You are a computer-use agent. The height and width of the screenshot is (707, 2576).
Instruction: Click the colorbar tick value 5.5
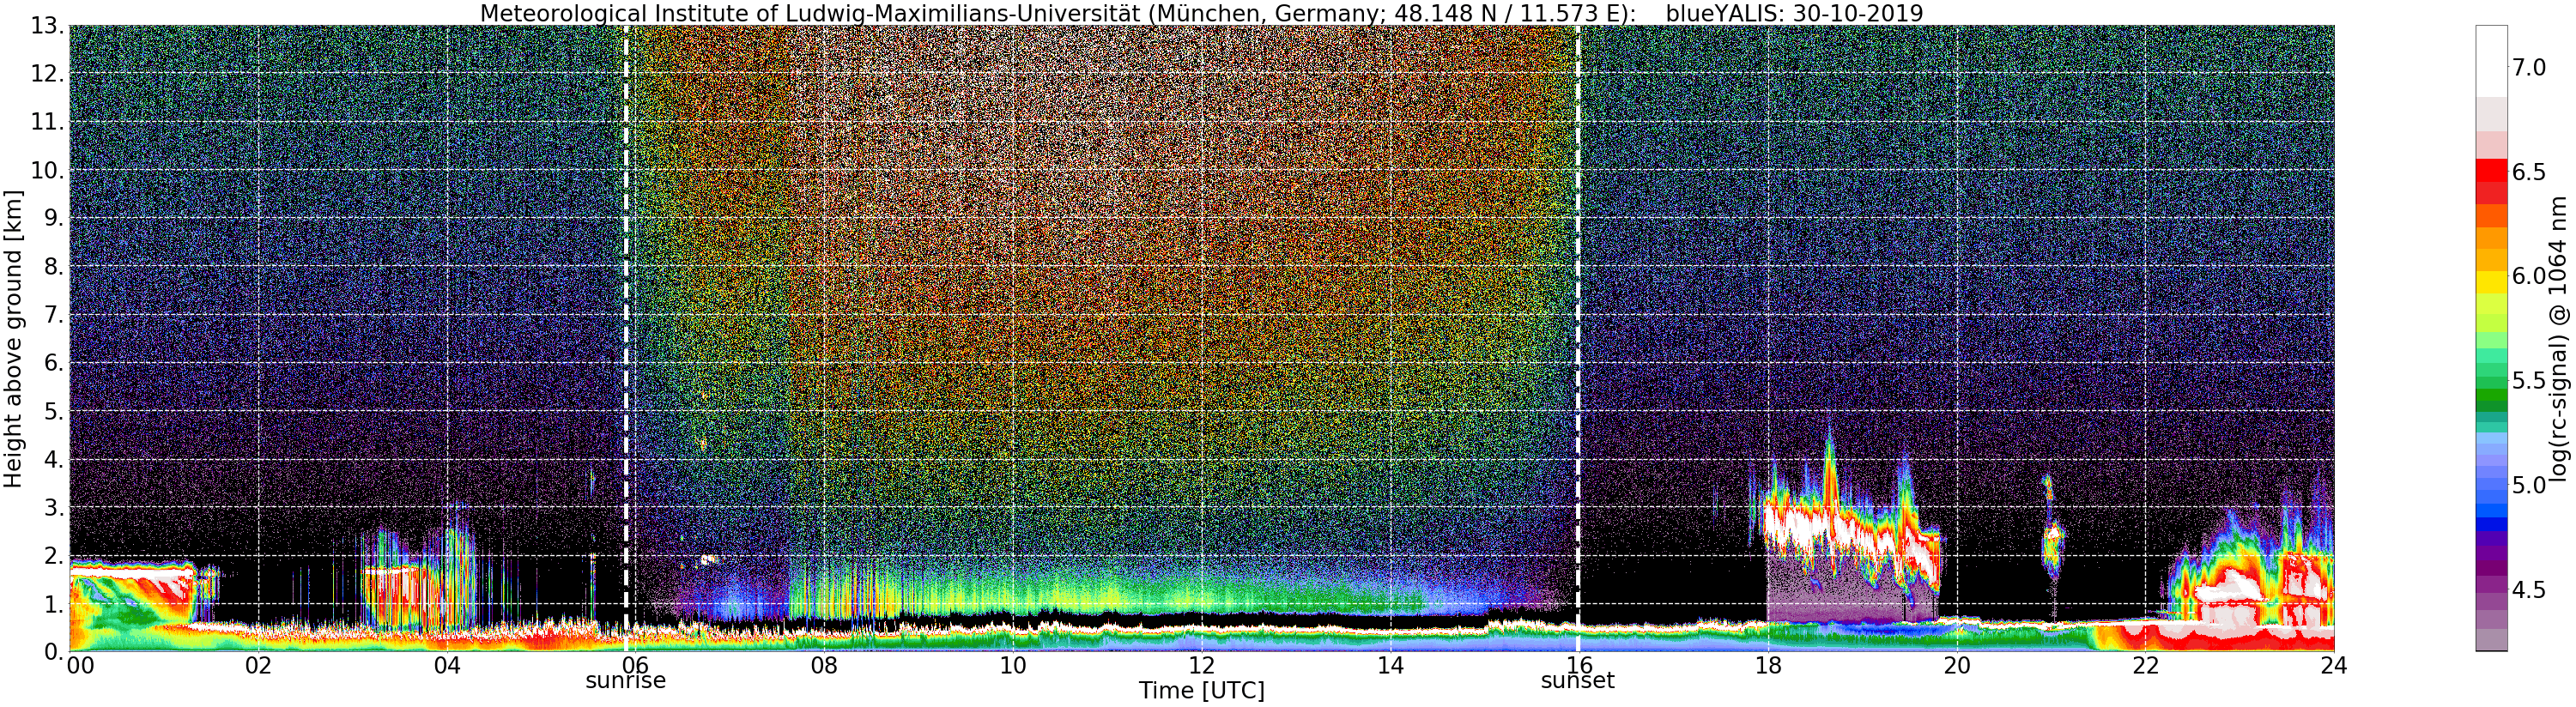(2529, 381)
